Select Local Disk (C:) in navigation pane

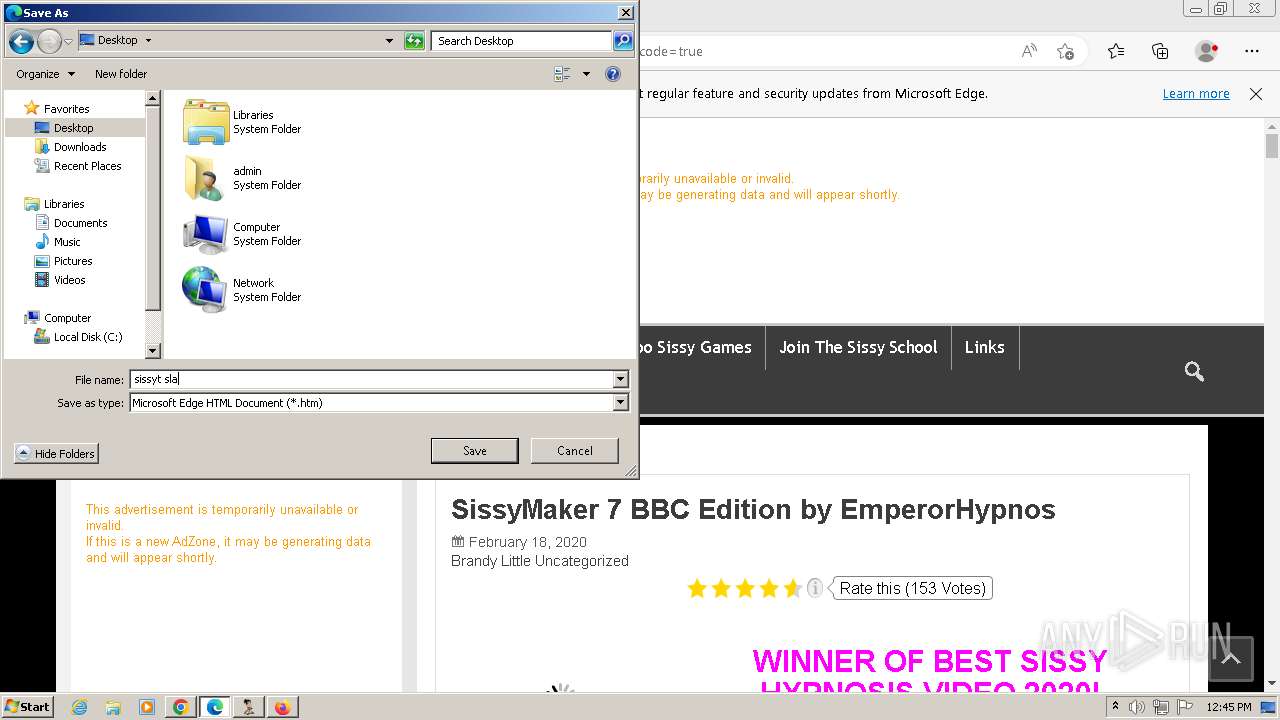tap(88, 337)
